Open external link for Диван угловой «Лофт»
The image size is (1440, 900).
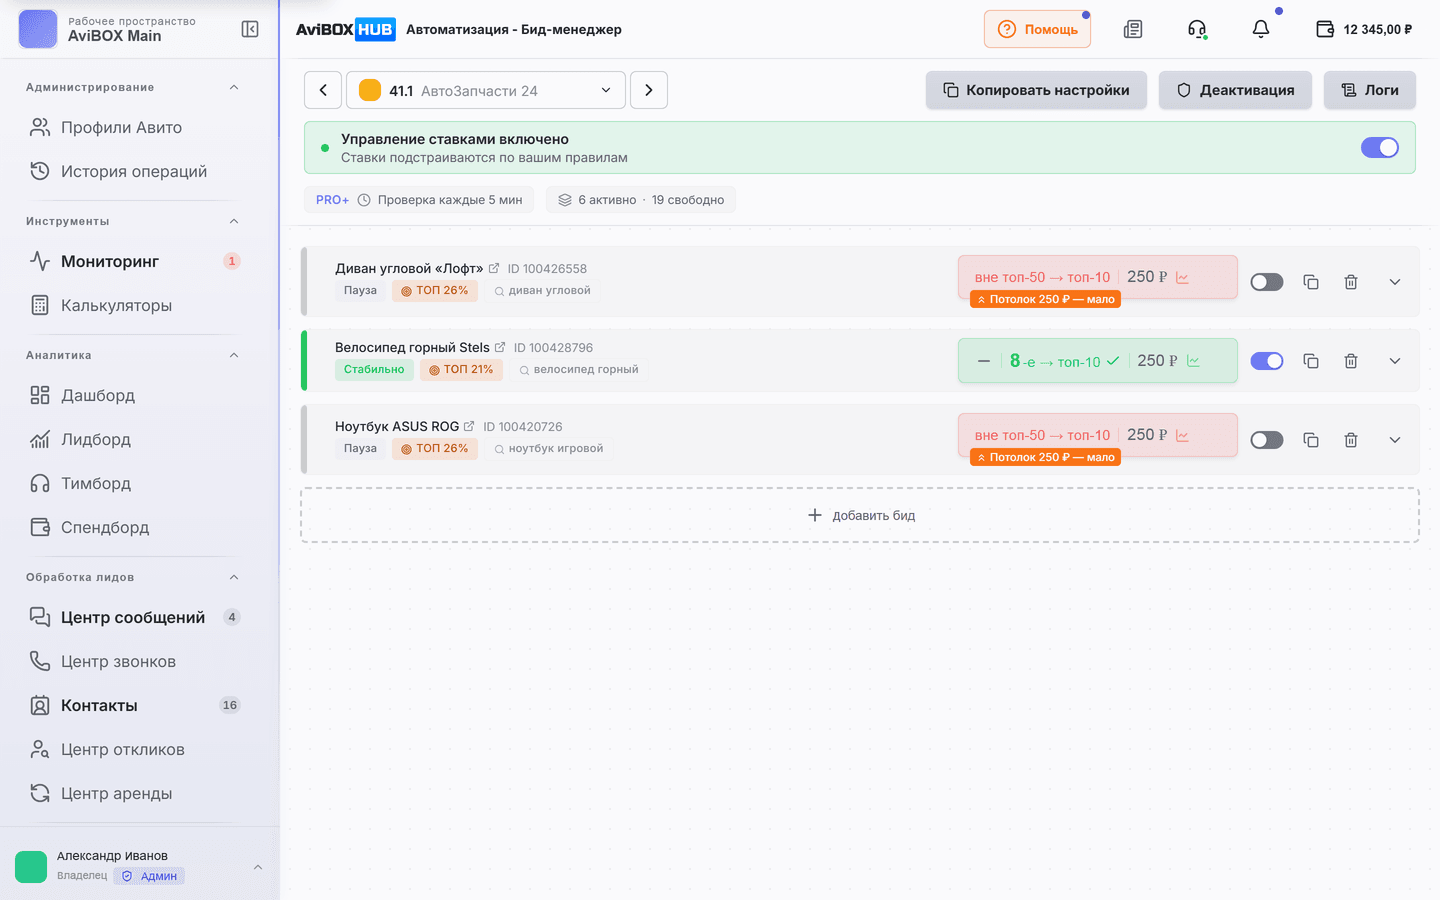click(494, 268)
